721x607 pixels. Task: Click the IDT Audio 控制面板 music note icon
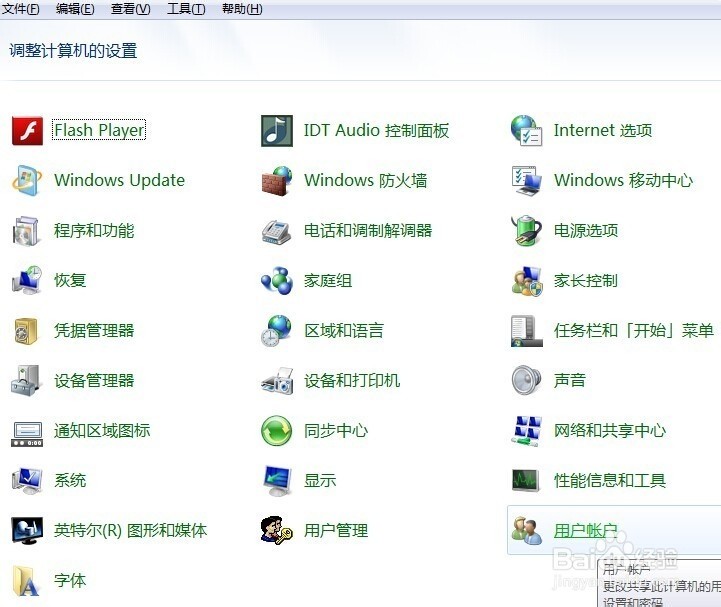(277, 130)
